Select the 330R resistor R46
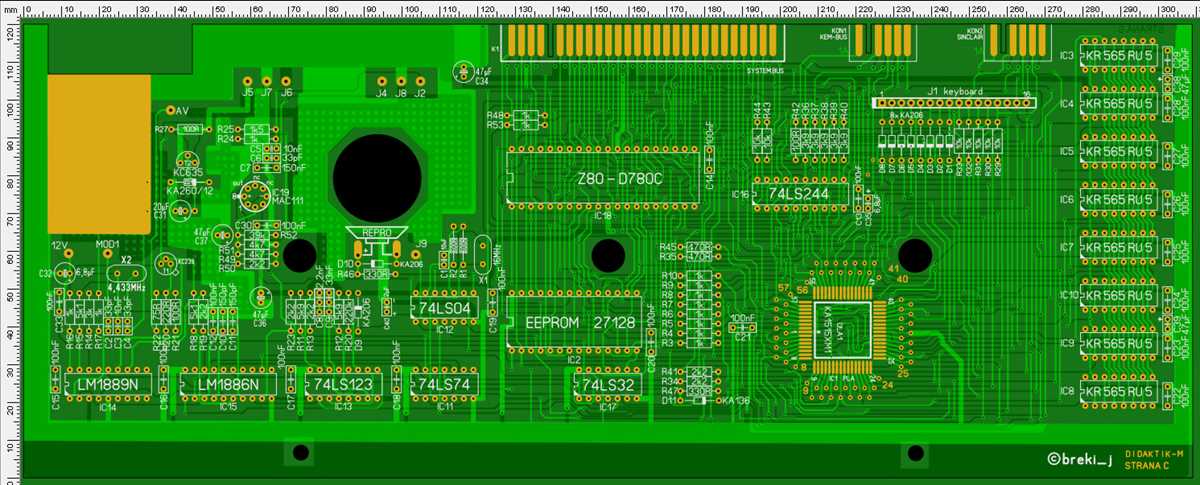Screen dimensions: 1200x485 click(375, 273)
